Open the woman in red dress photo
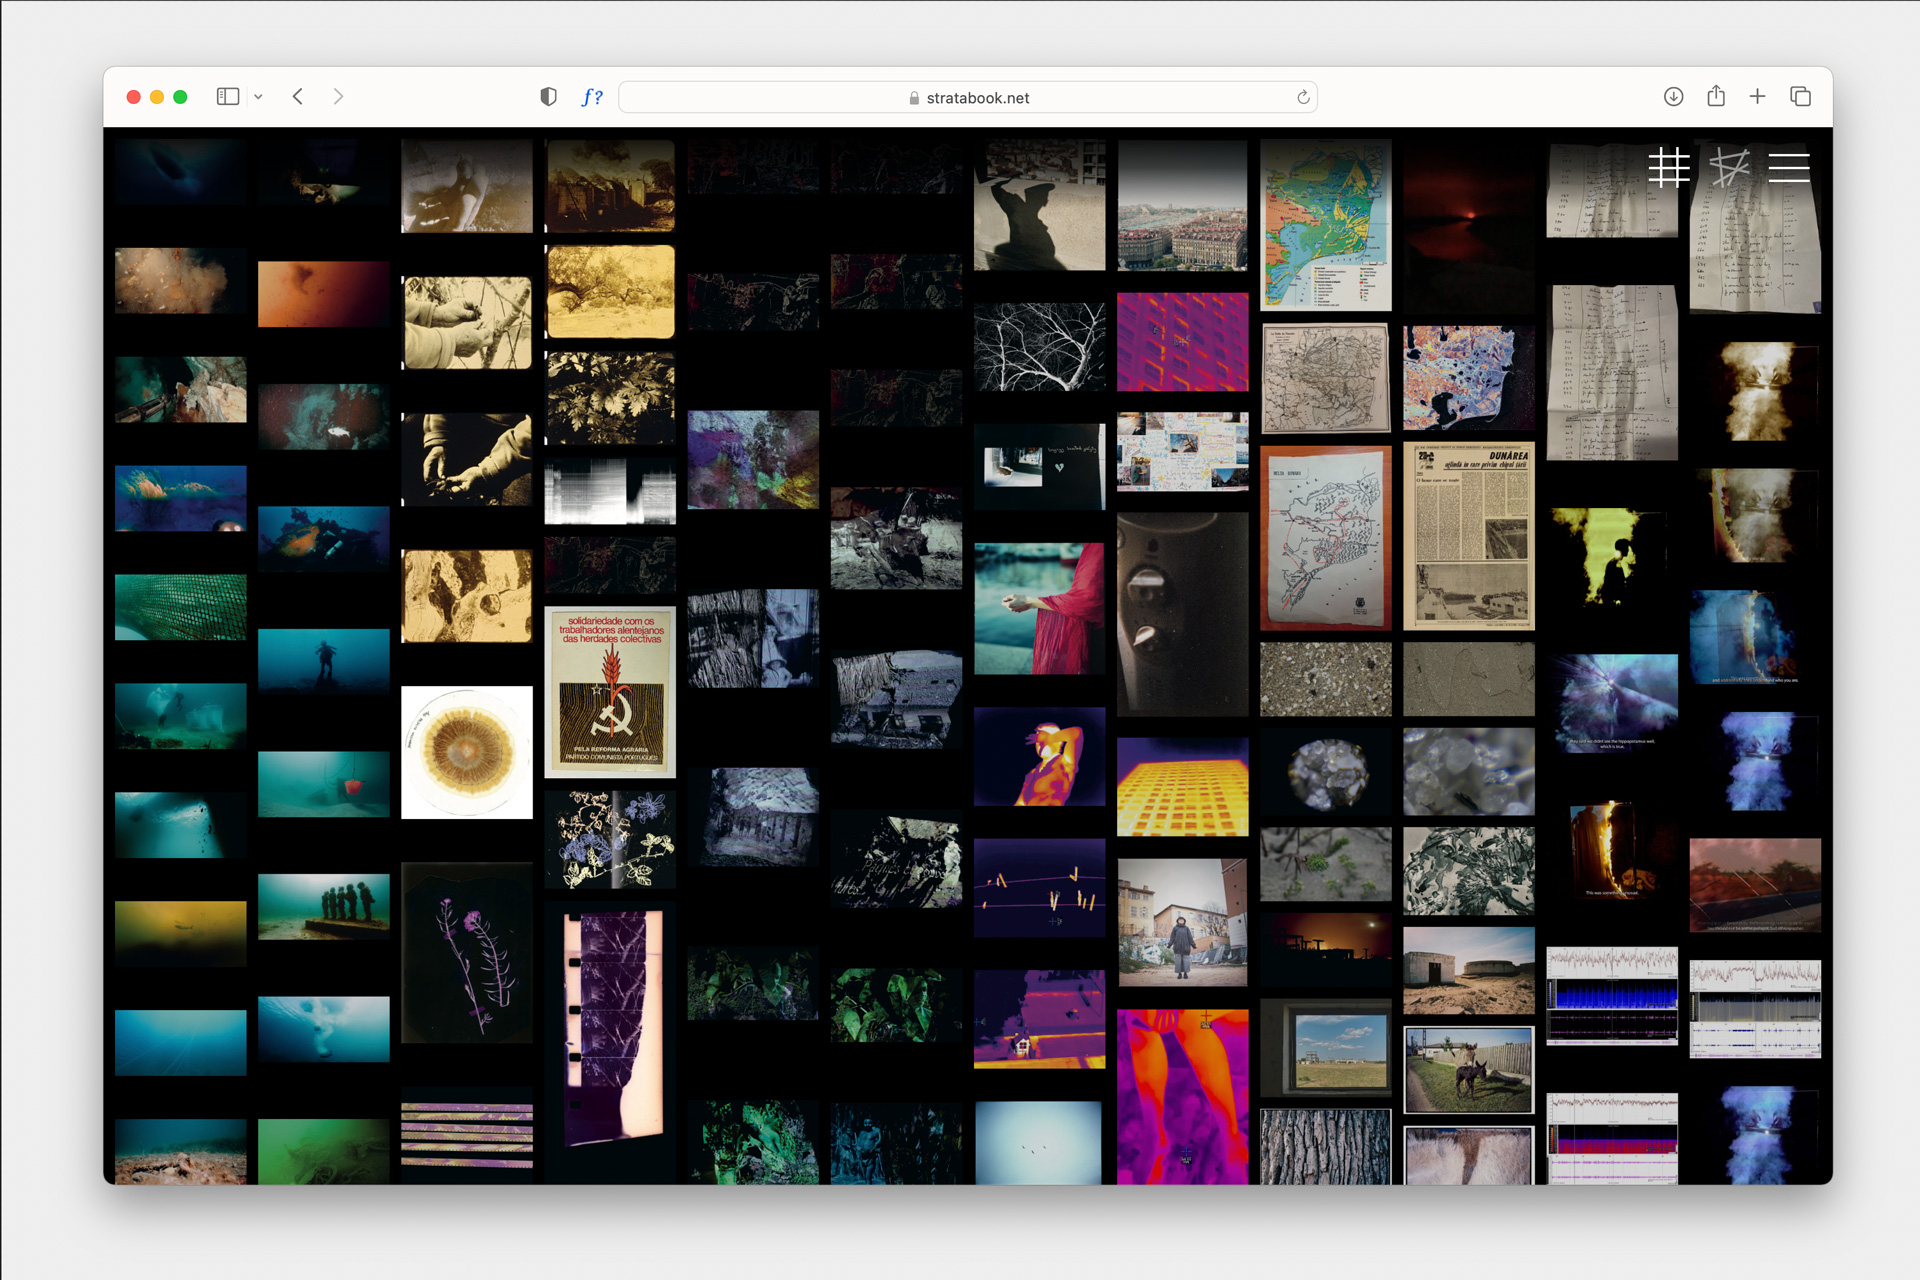The image size is (1920, 1280). pyautogui.click(x=1039, y=609)
